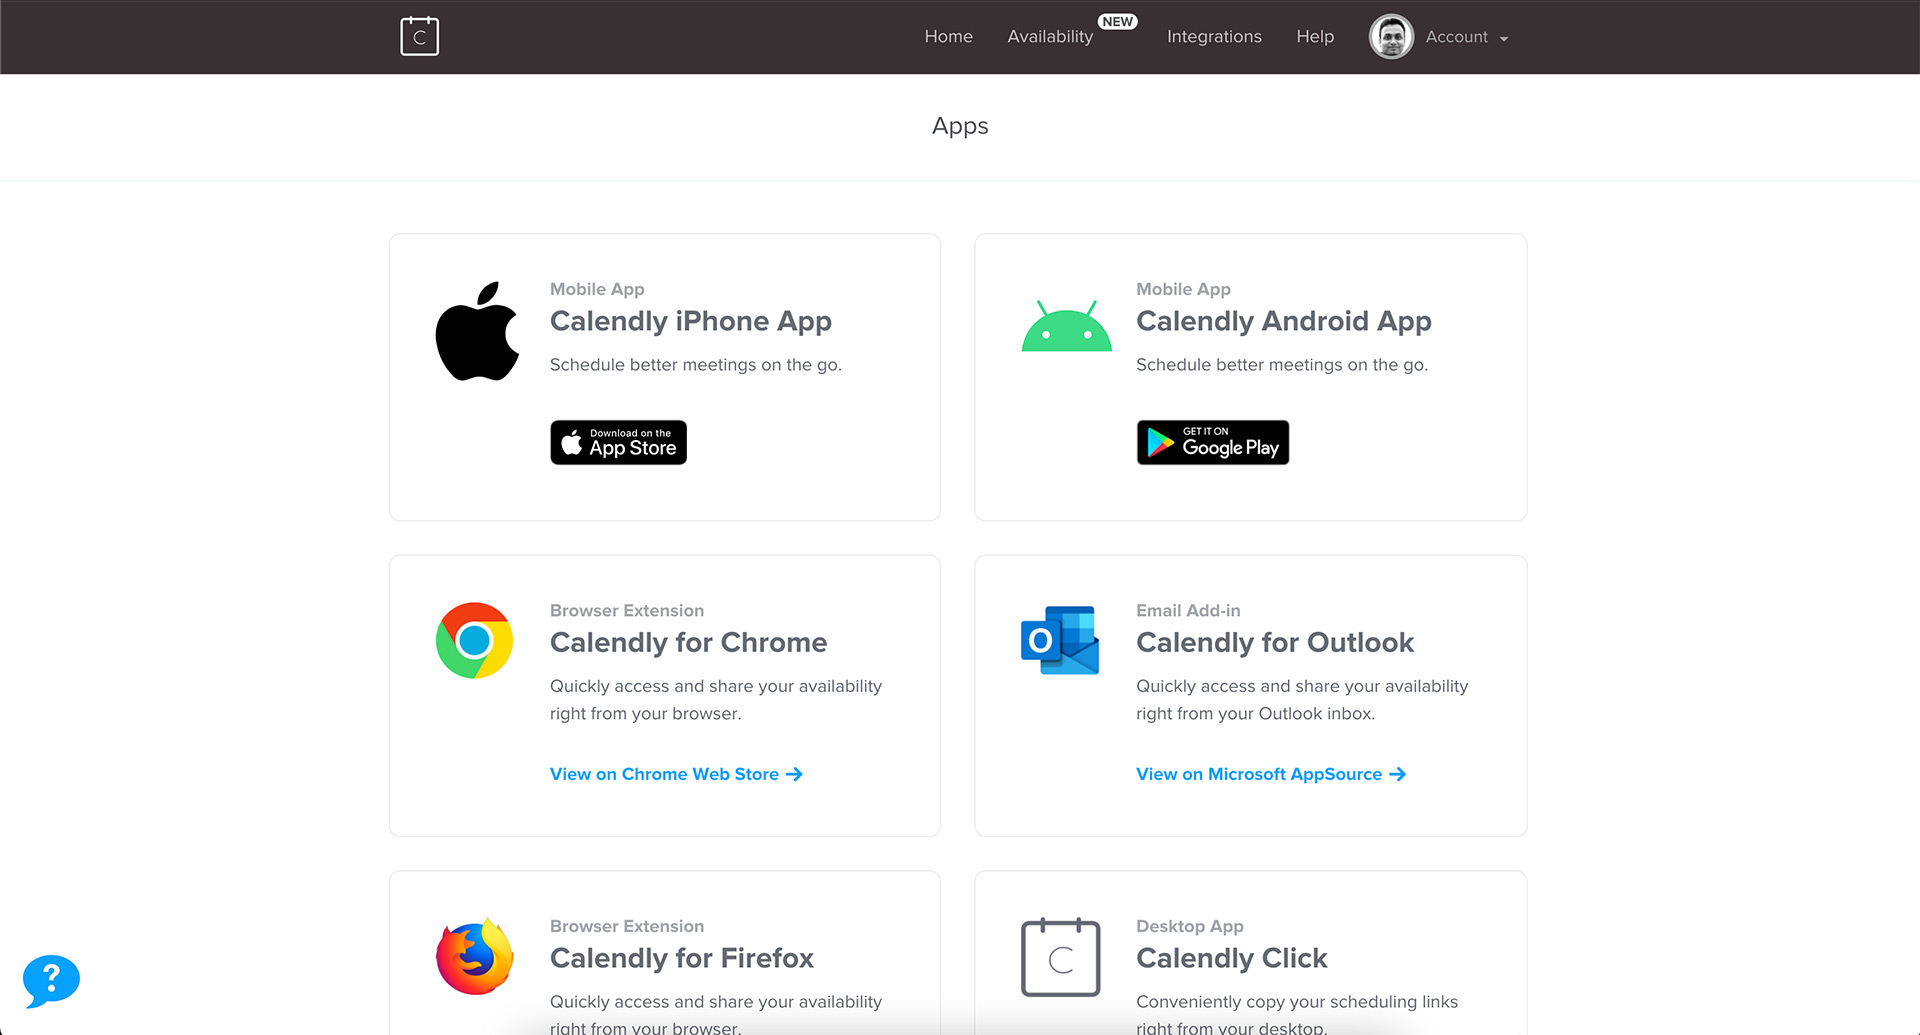The image size is (1920, 1035).
Task: Click the Calendly for Firefox title
Action: pos(682,958)
